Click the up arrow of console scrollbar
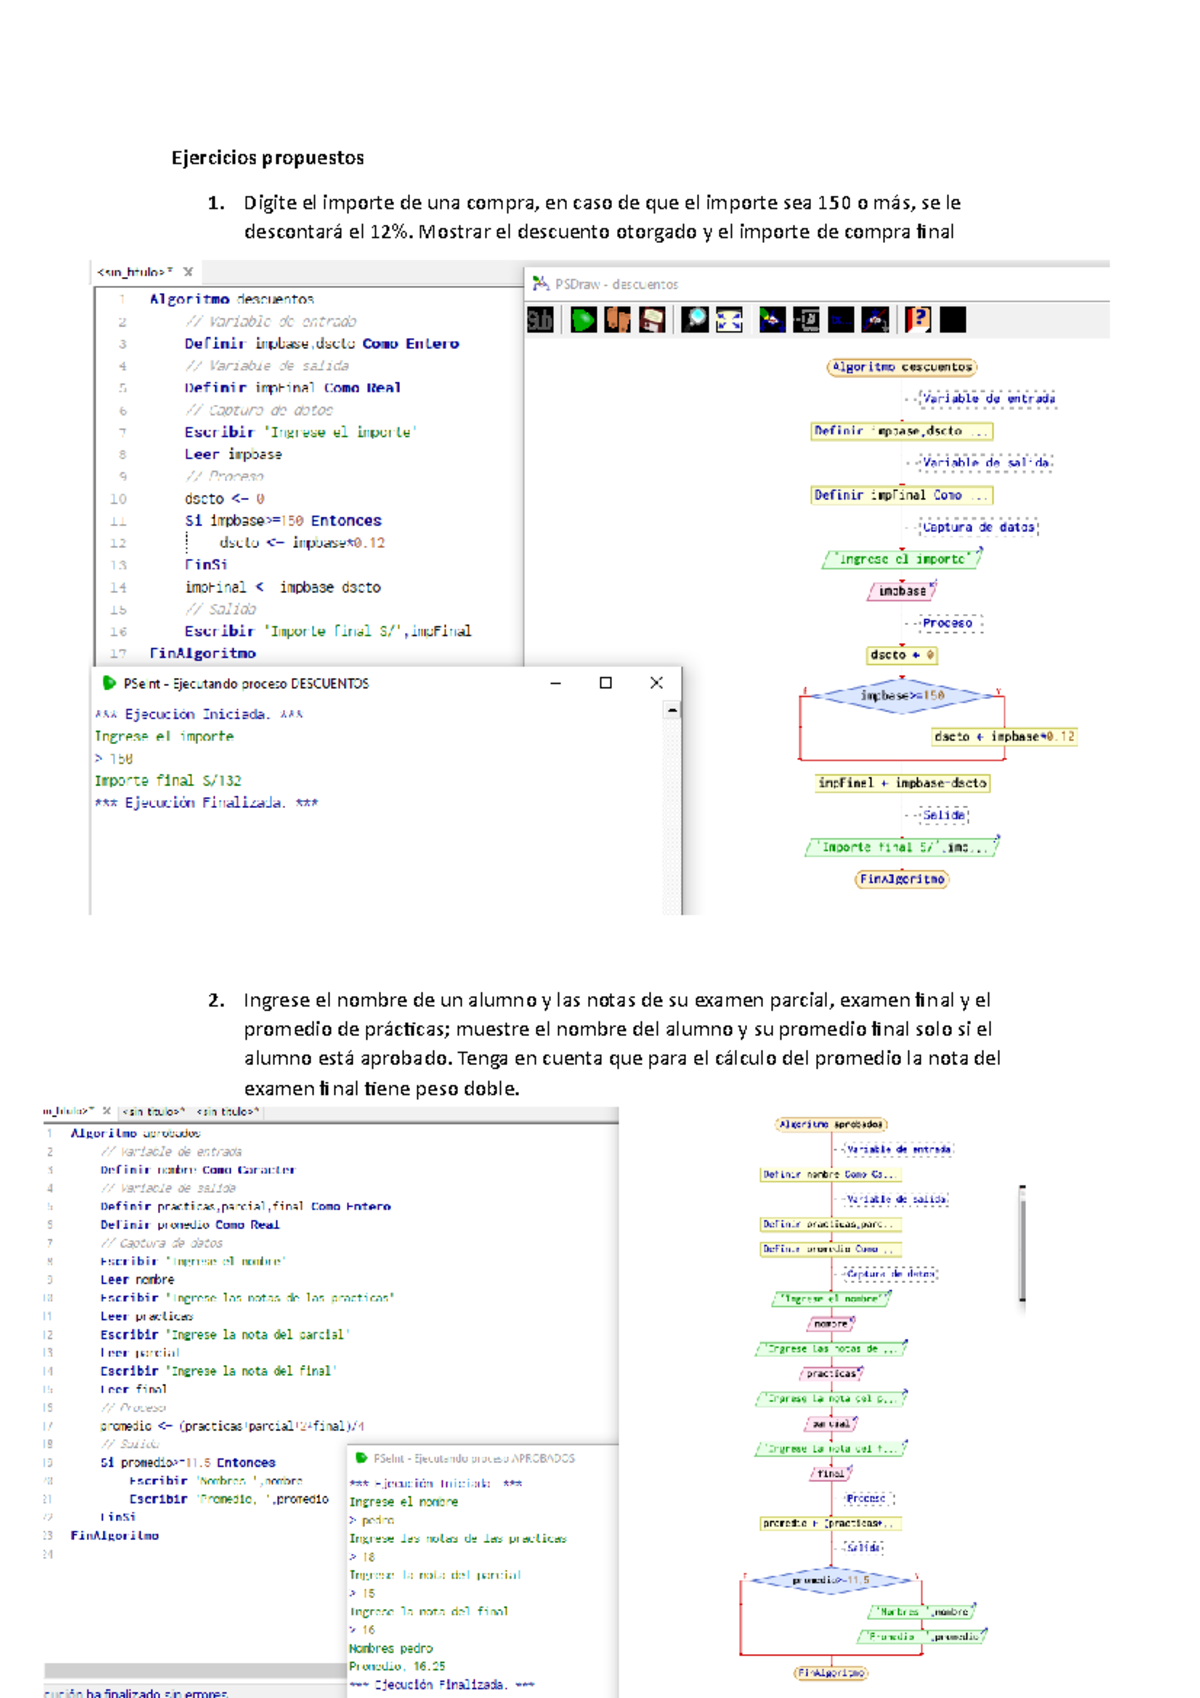Viewport: 1200px width, 1698px height. coord(672,710)
